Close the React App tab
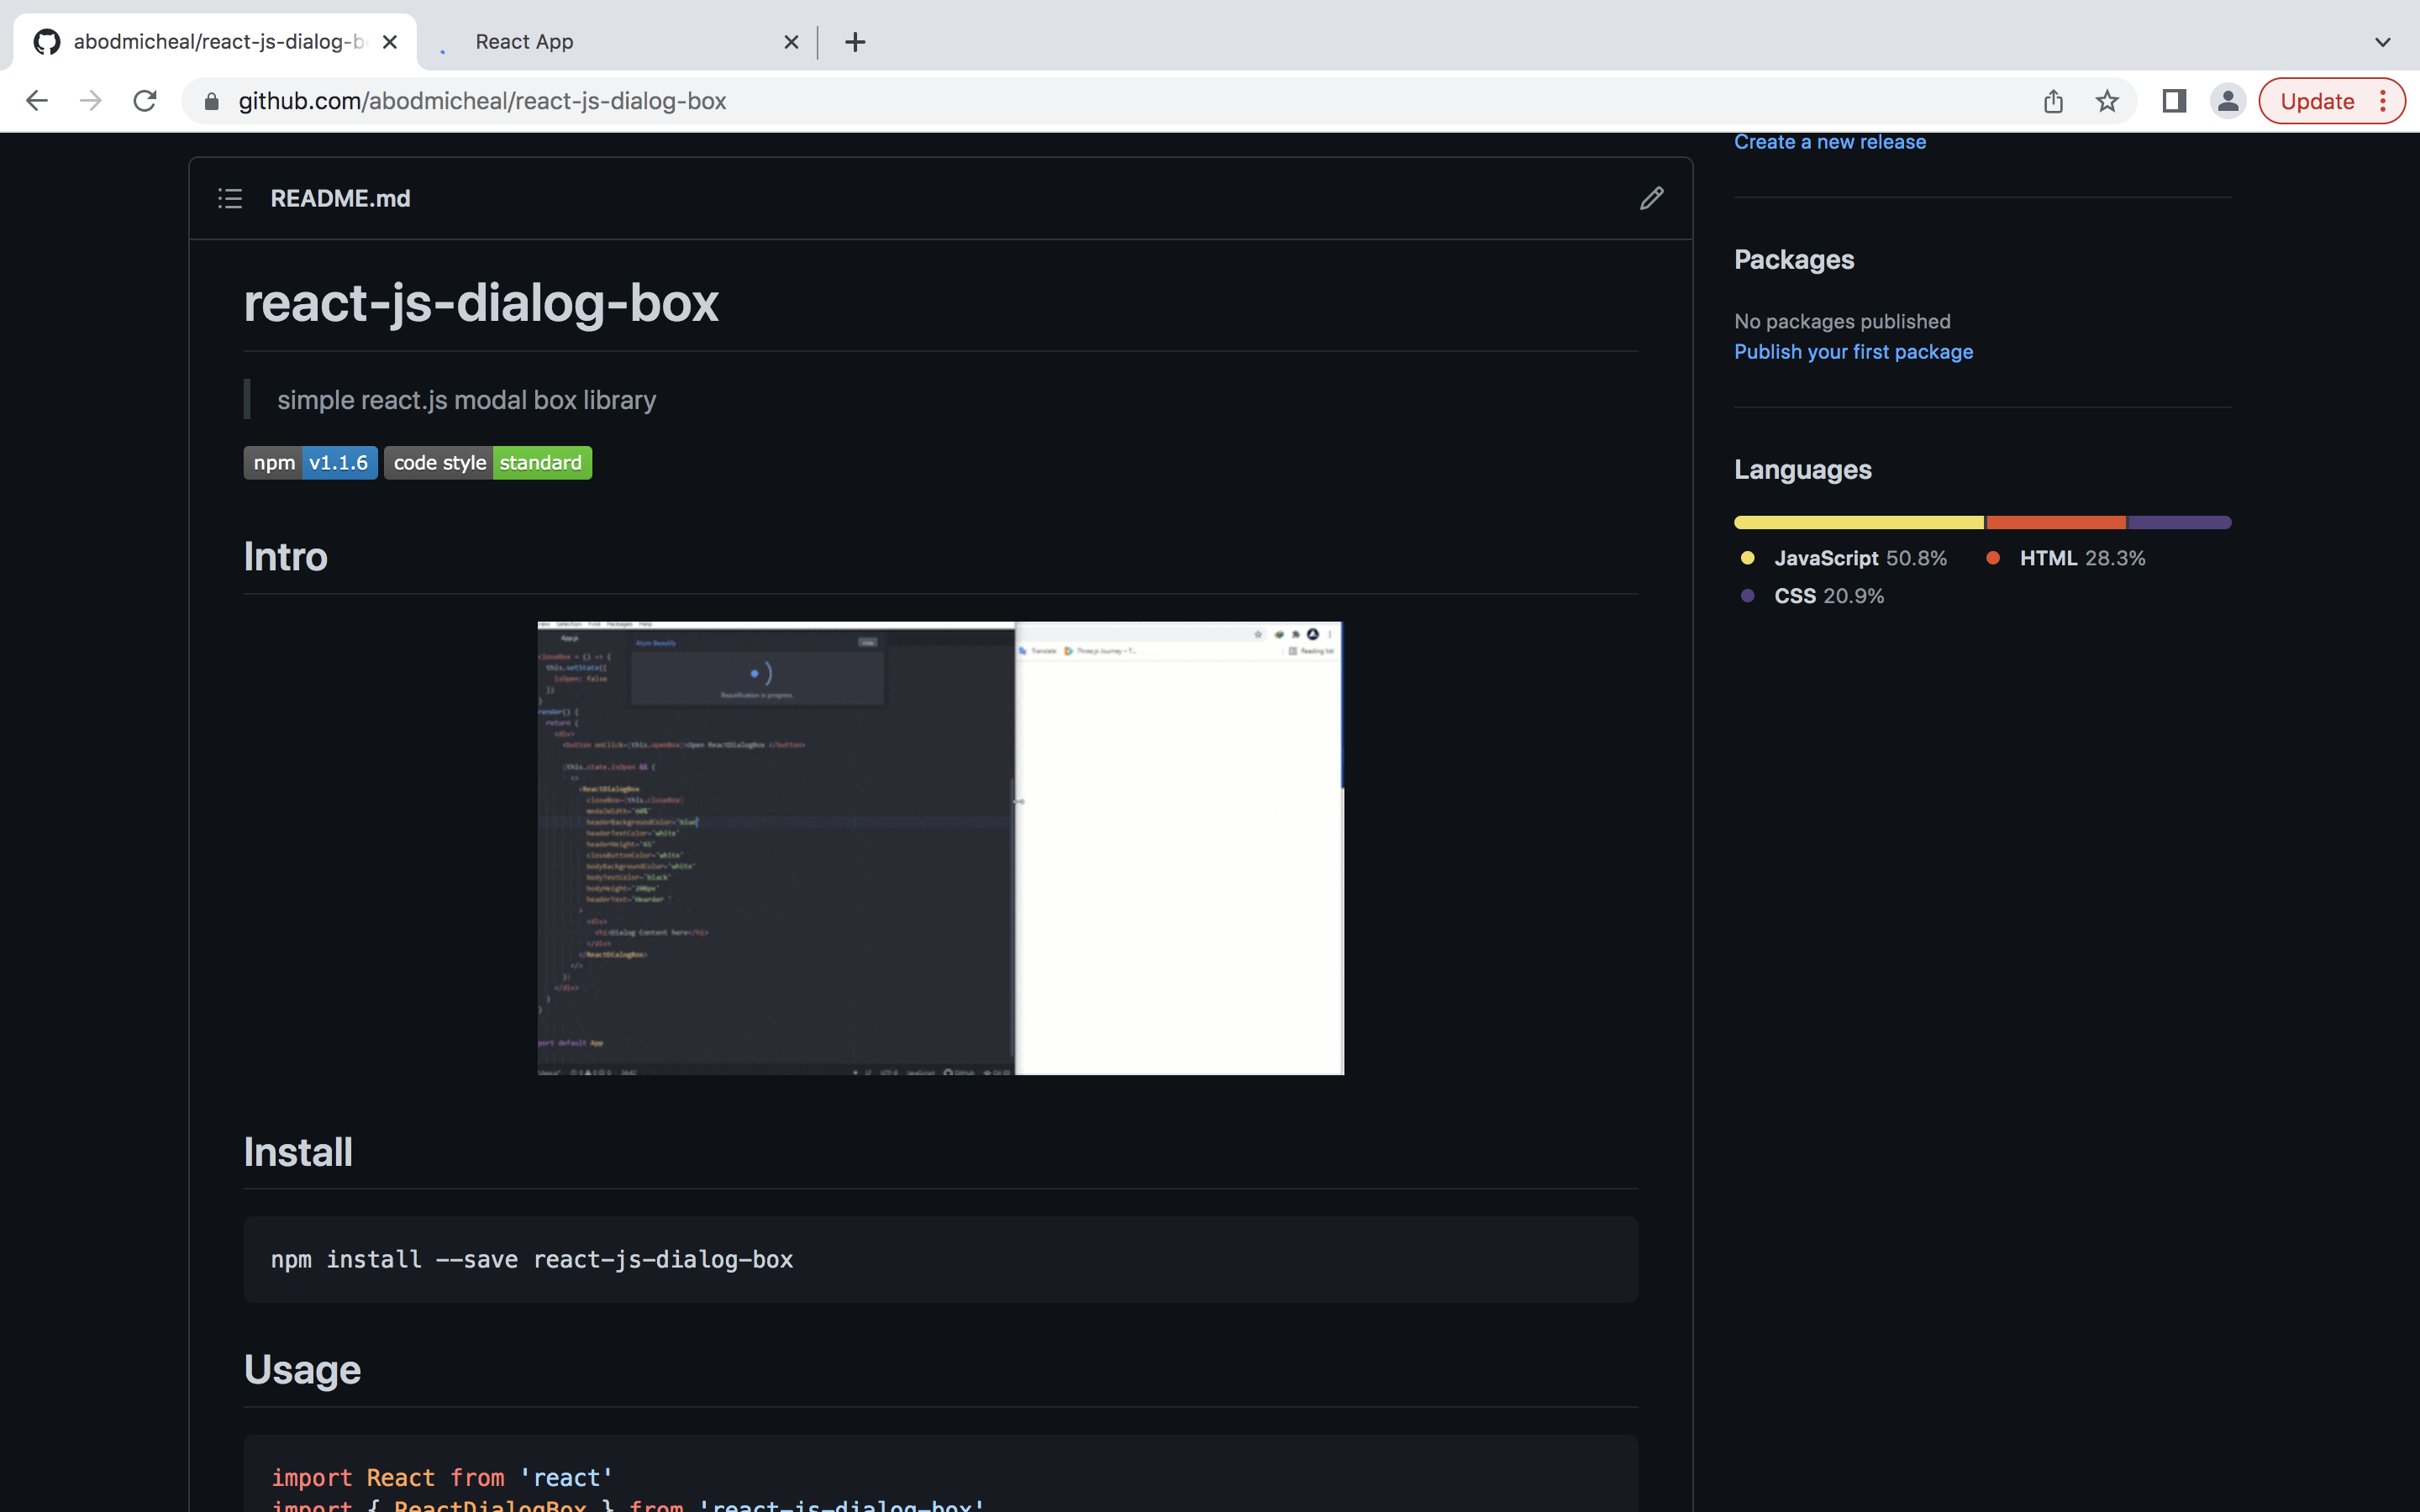 (x=791, y=42)
